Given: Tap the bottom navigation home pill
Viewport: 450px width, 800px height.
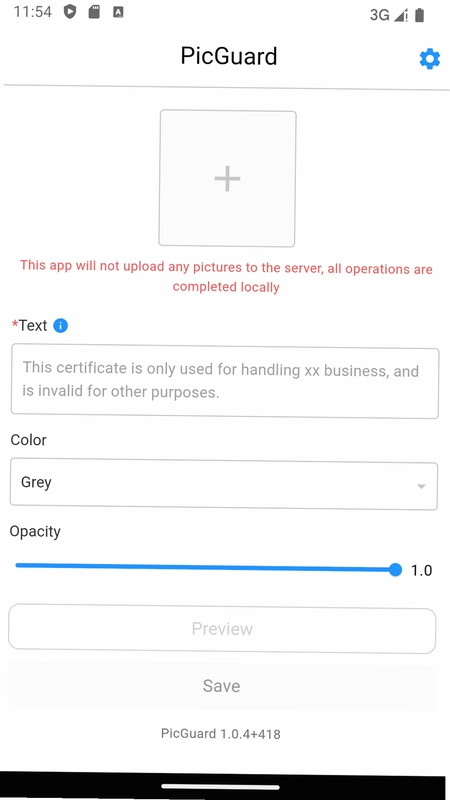Looking at the screenshot, I should coord(220,787).
